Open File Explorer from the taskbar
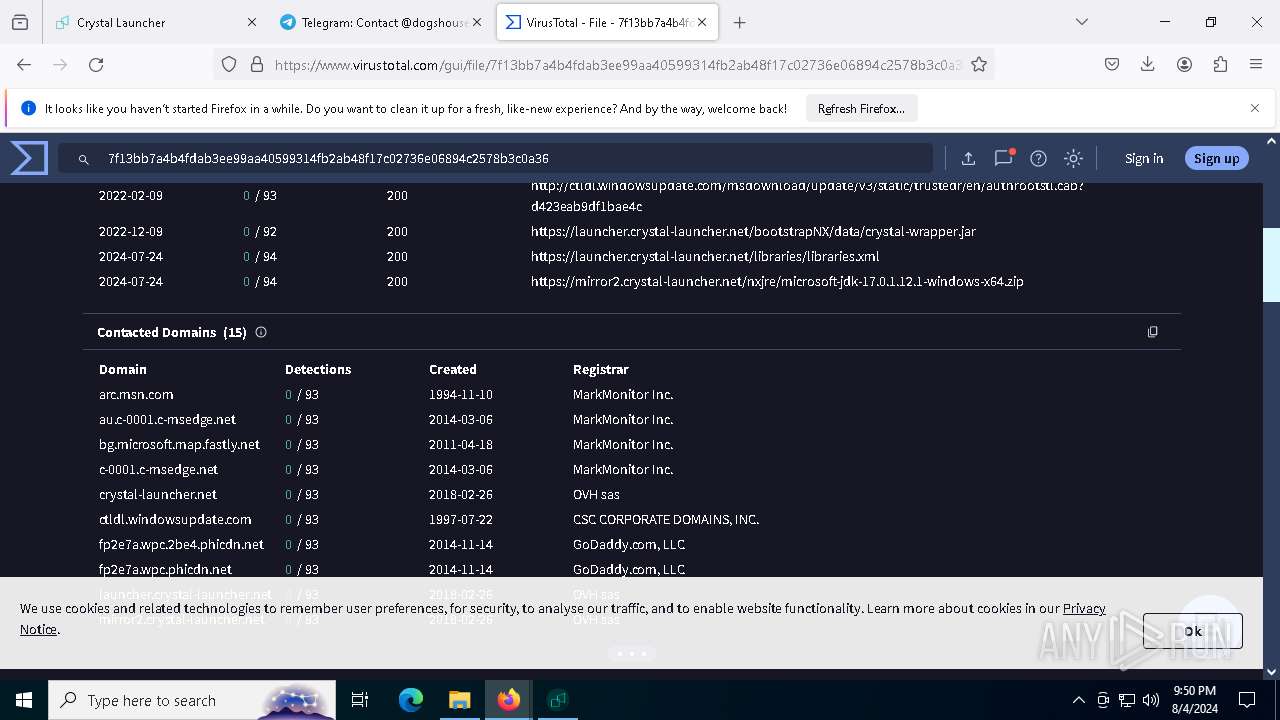Image resolution: width=1280 pixels, height=720 pixels. 459,700
